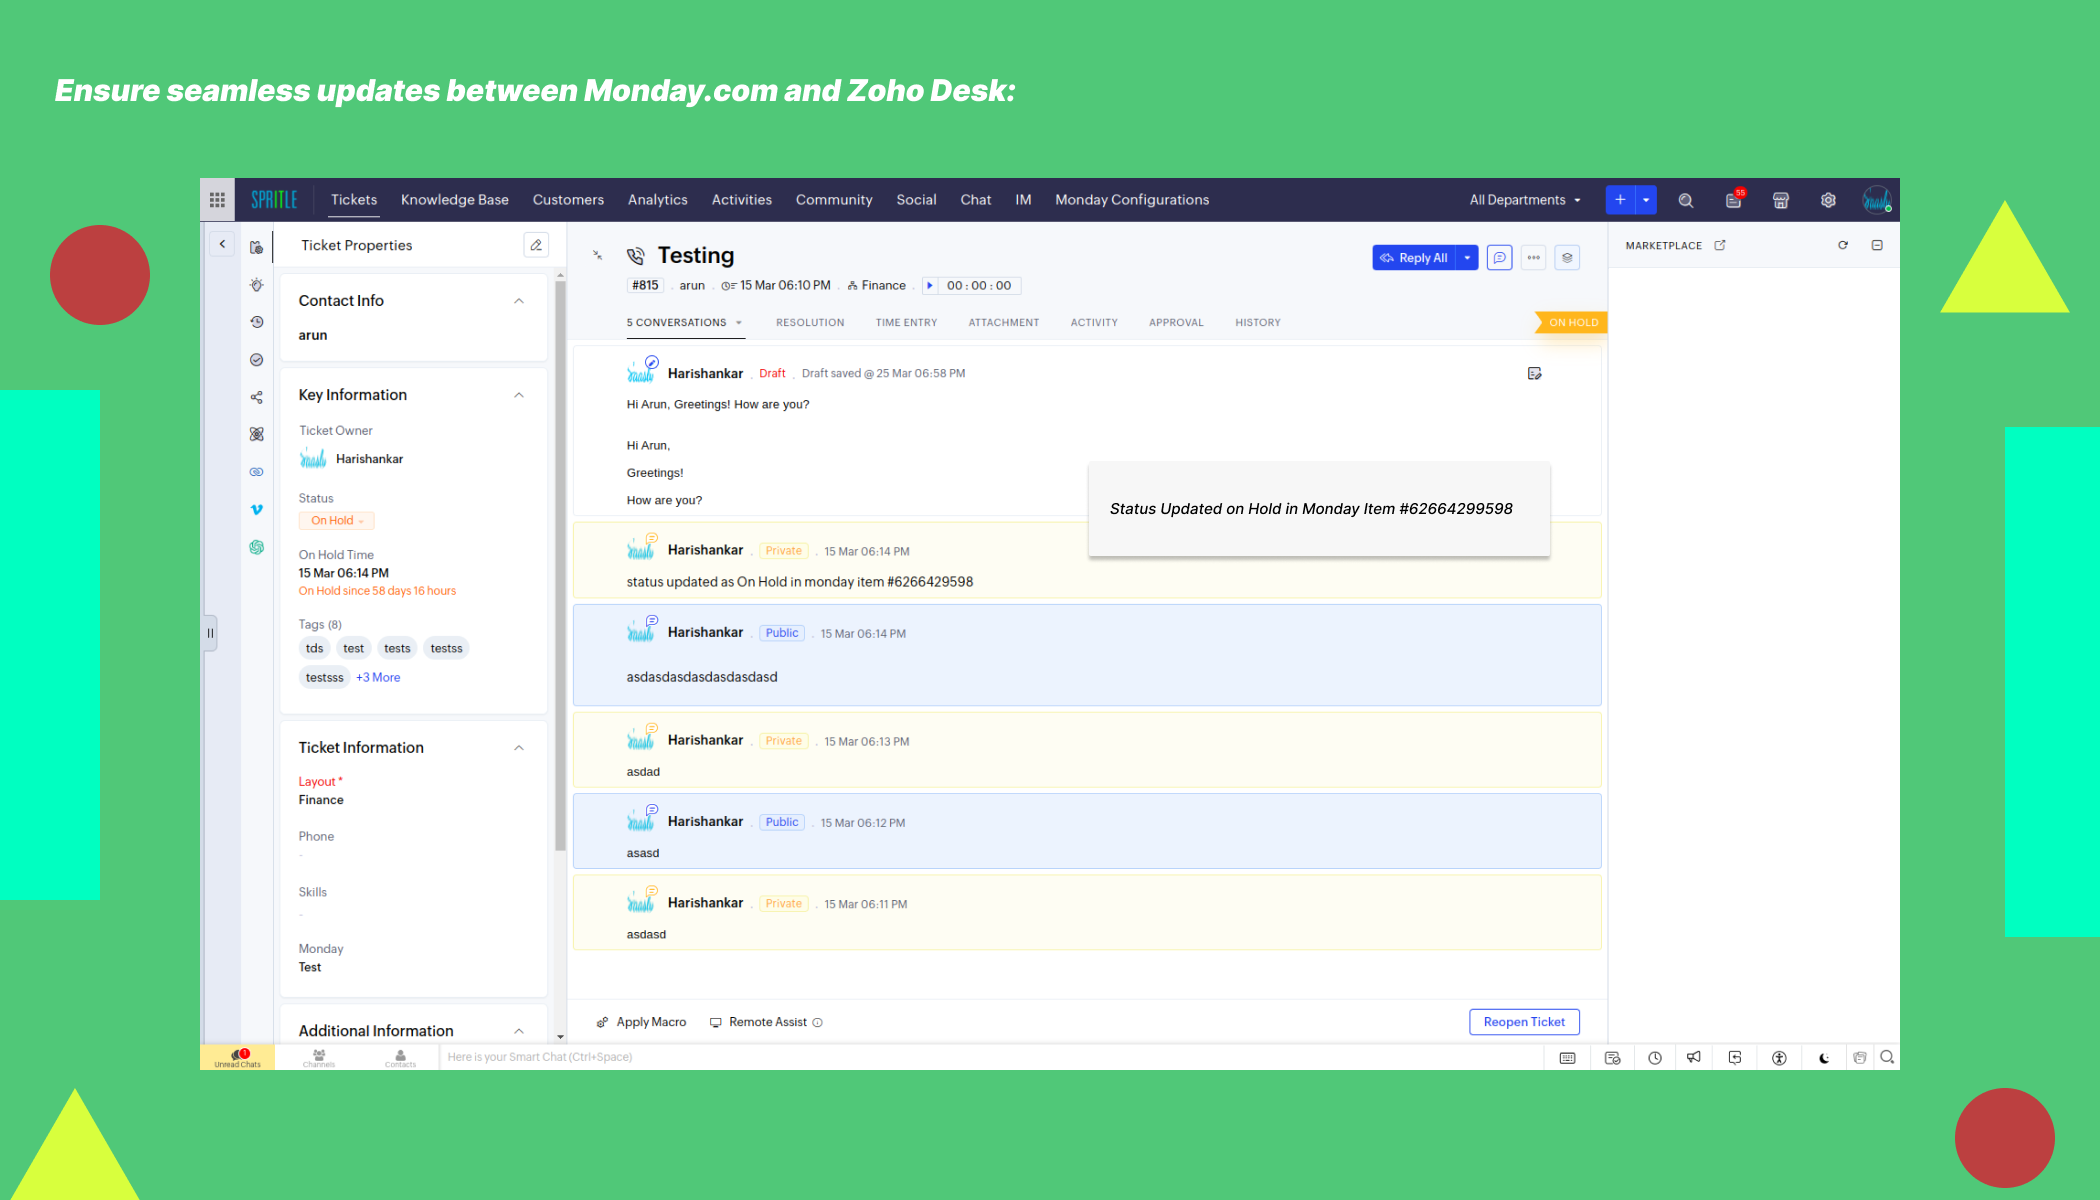Switch to the Resolution tab

point(810,323)
